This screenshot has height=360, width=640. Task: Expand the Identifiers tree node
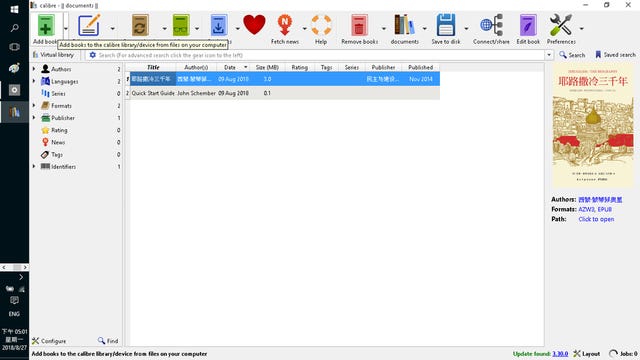(34, 167)
